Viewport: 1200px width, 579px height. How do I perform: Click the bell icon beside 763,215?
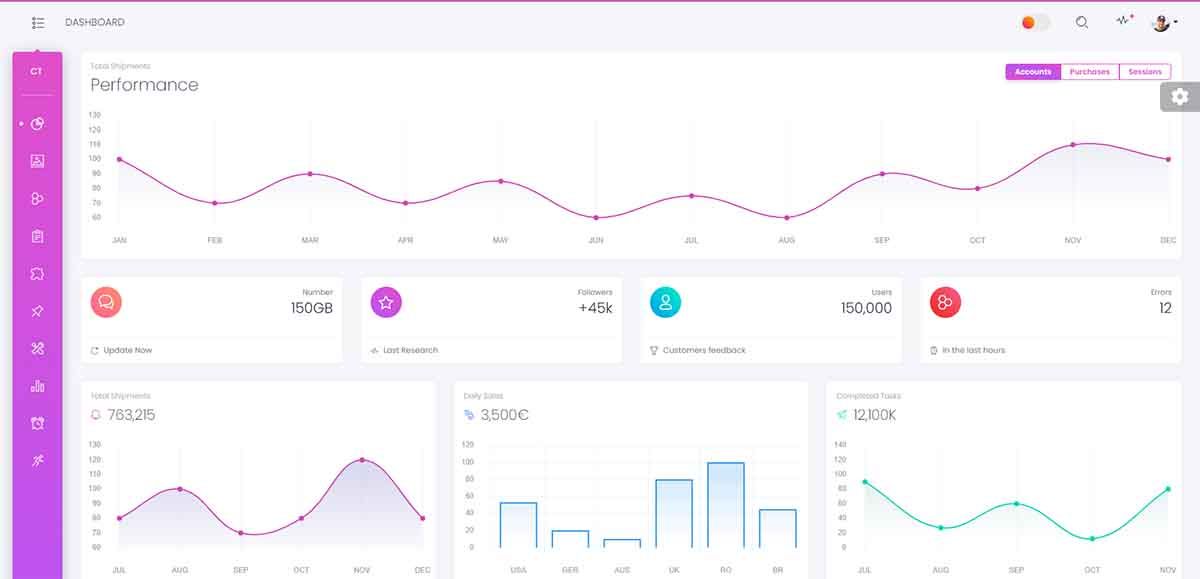[x=96, y=415]
